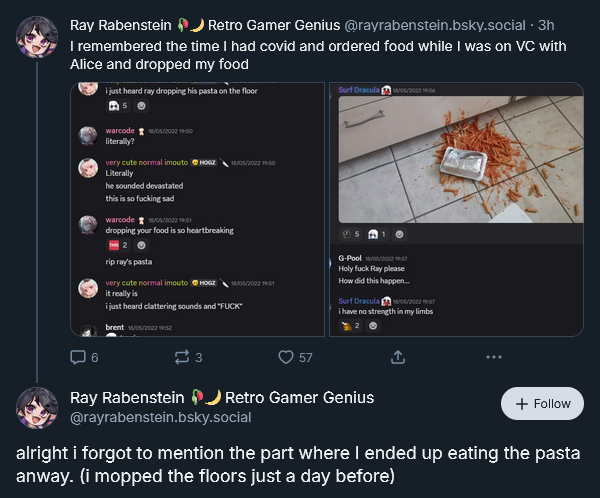This screenshot has height=498, width=600.
Task: Click the reply comment icon
Action: click(x=78, y=357)
